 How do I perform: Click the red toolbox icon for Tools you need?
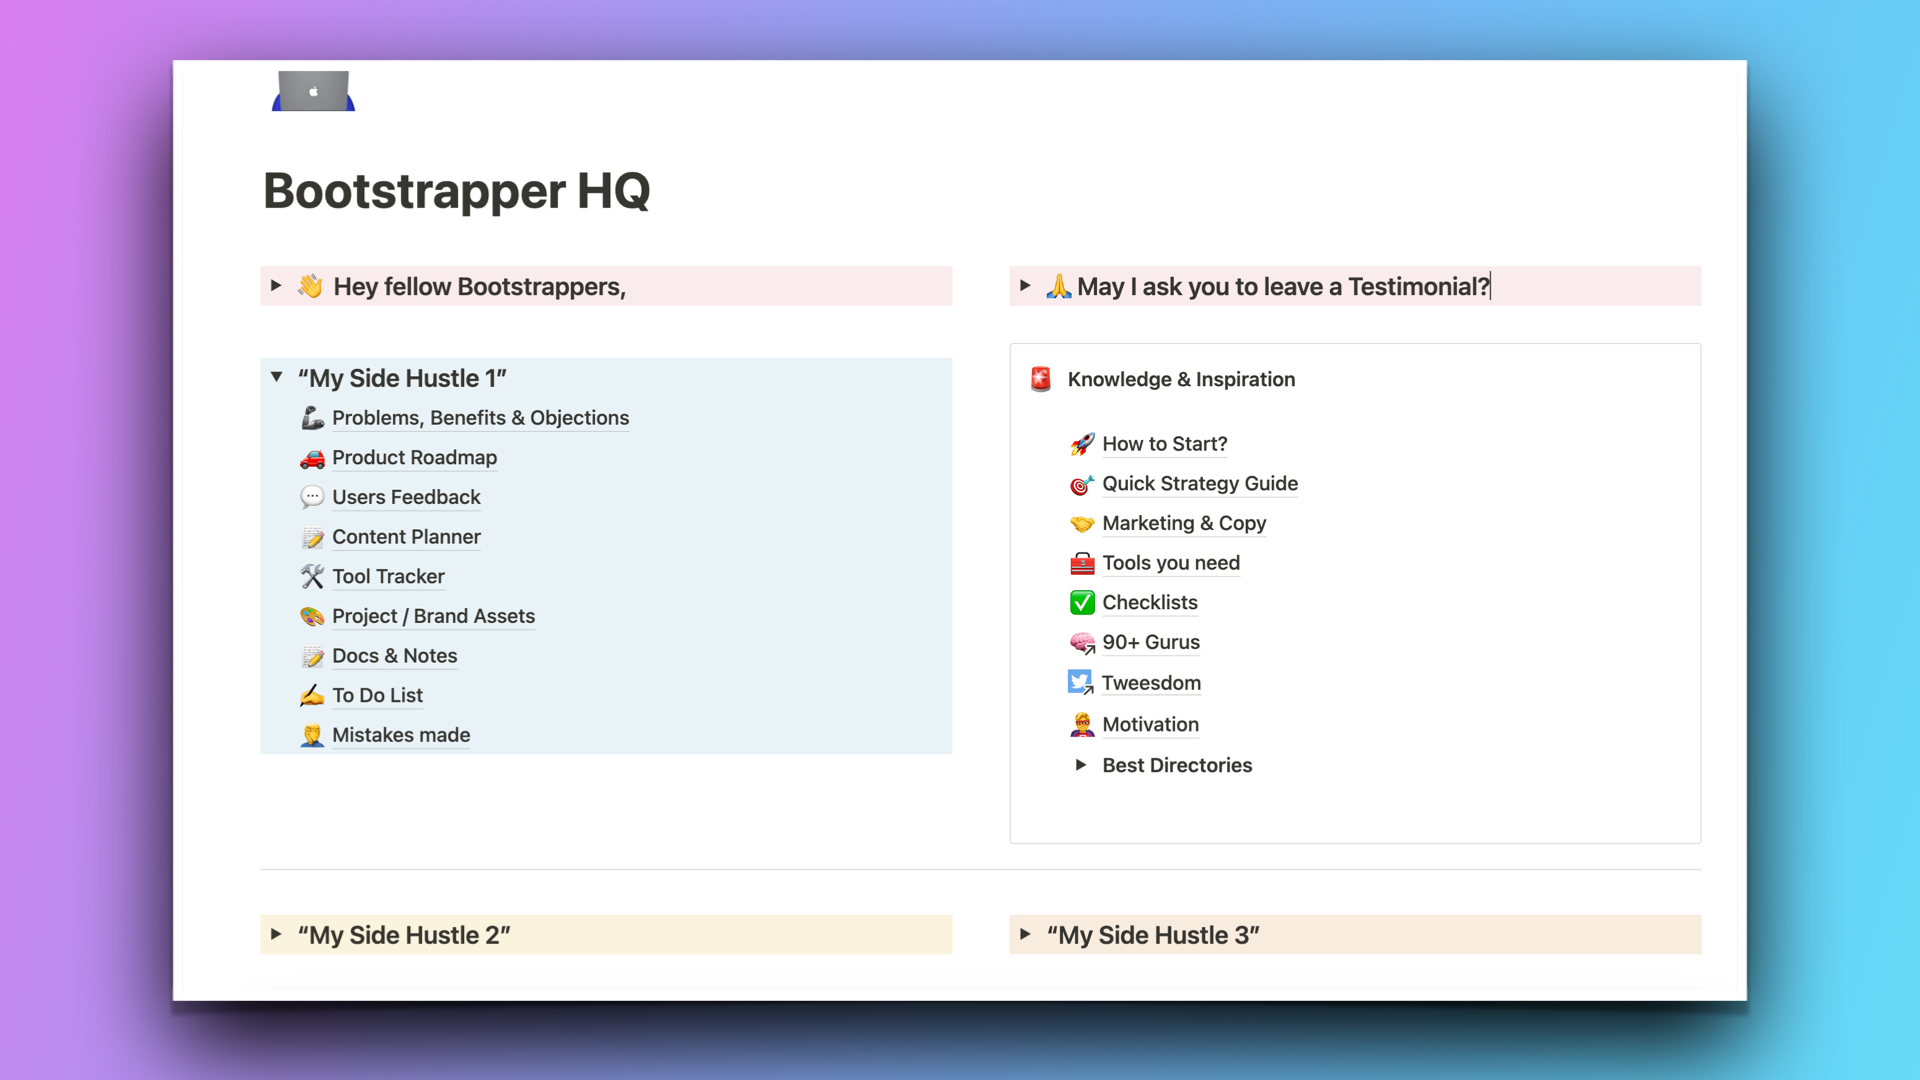click(x=1082, y=563)
